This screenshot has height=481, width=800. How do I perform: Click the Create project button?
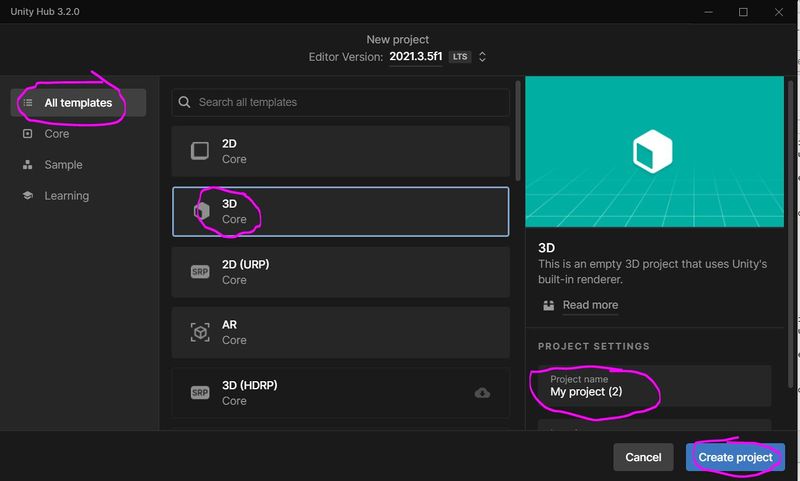(735, 457)
